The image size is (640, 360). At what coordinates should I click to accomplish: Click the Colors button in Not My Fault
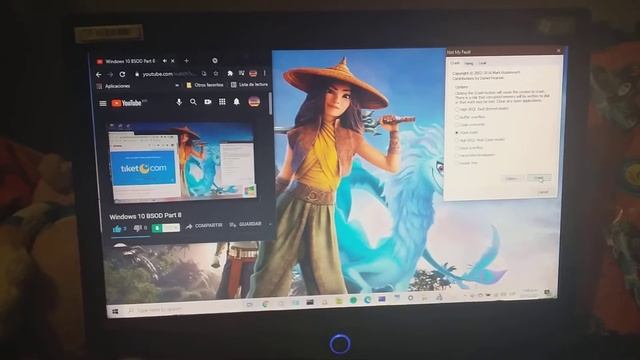point(511,179)
